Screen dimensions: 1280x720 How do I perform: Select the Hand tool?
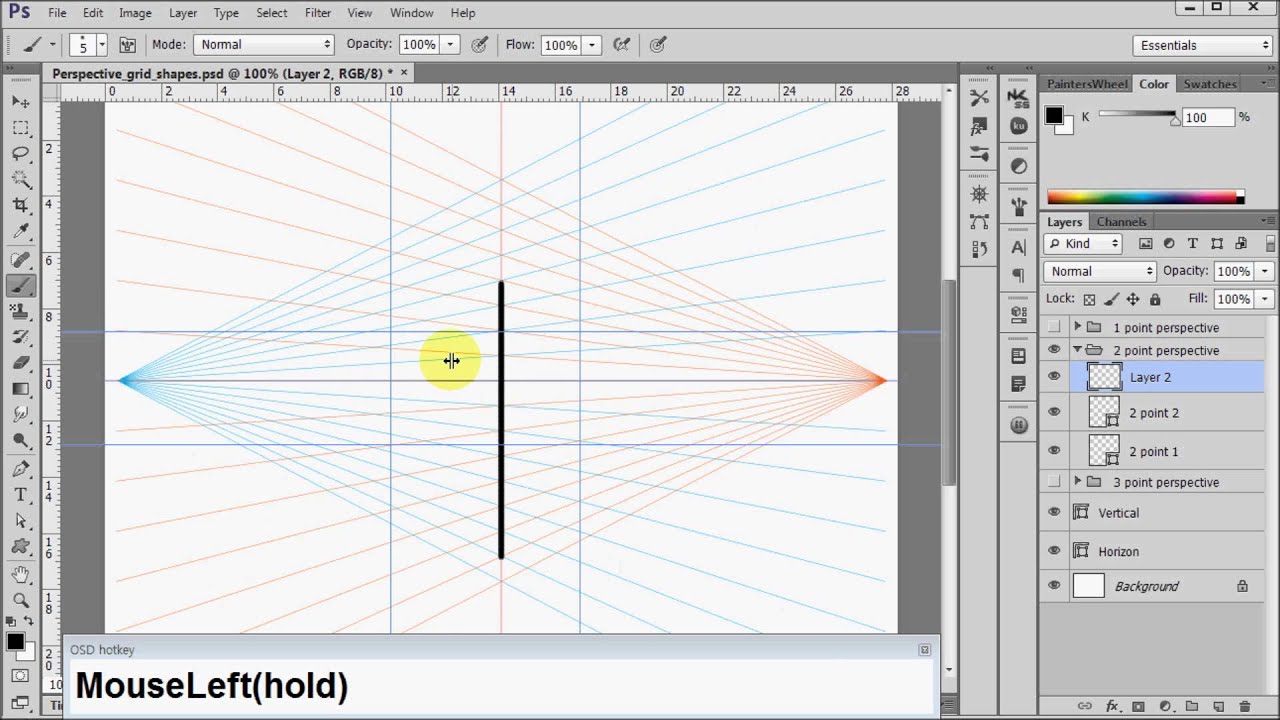pos(20,574)
